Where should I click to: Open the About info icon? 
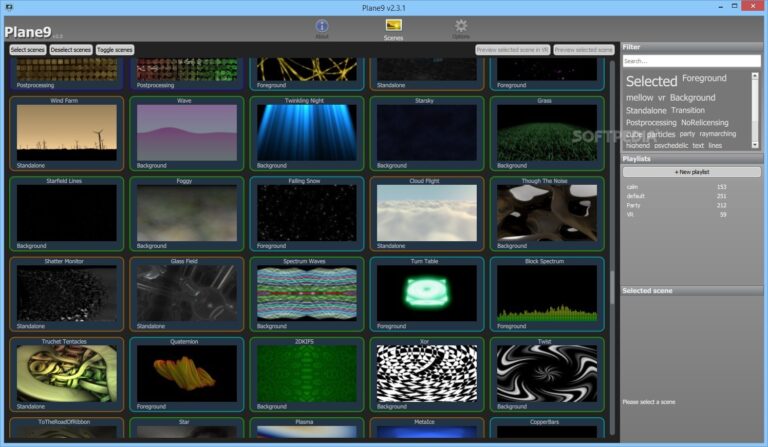(x=322, y=26)
